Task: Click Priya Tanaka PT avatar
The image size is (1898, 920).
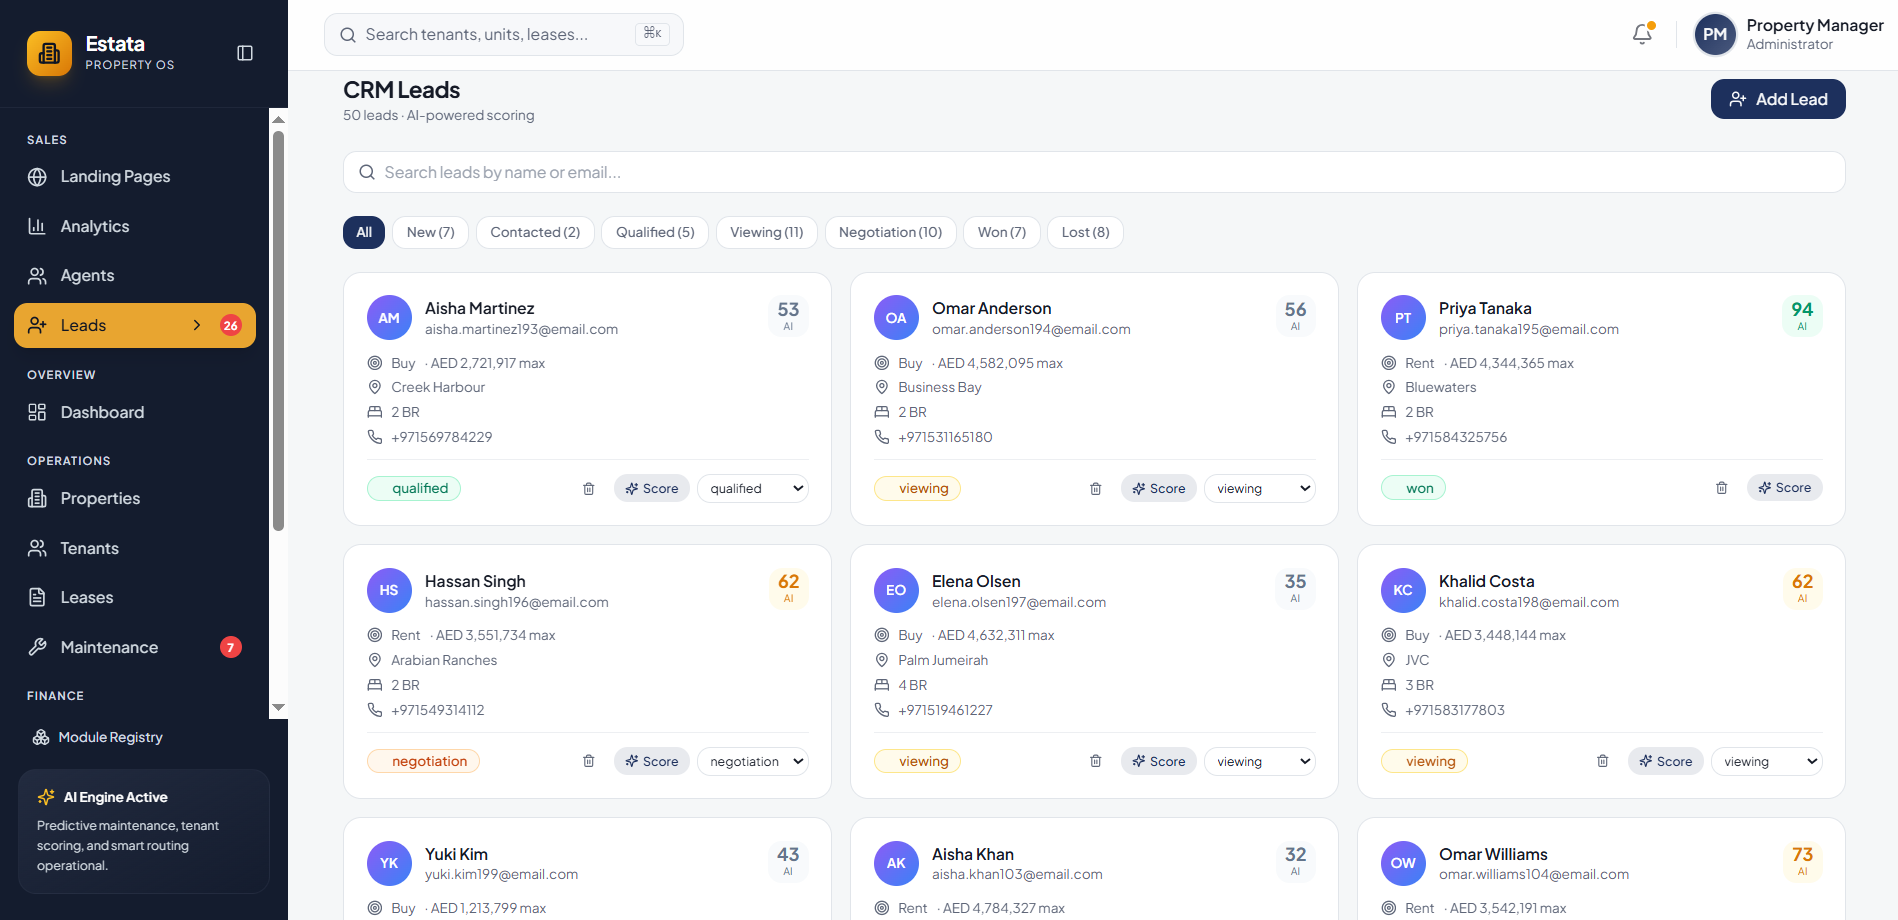Action: click(1403, 318)
